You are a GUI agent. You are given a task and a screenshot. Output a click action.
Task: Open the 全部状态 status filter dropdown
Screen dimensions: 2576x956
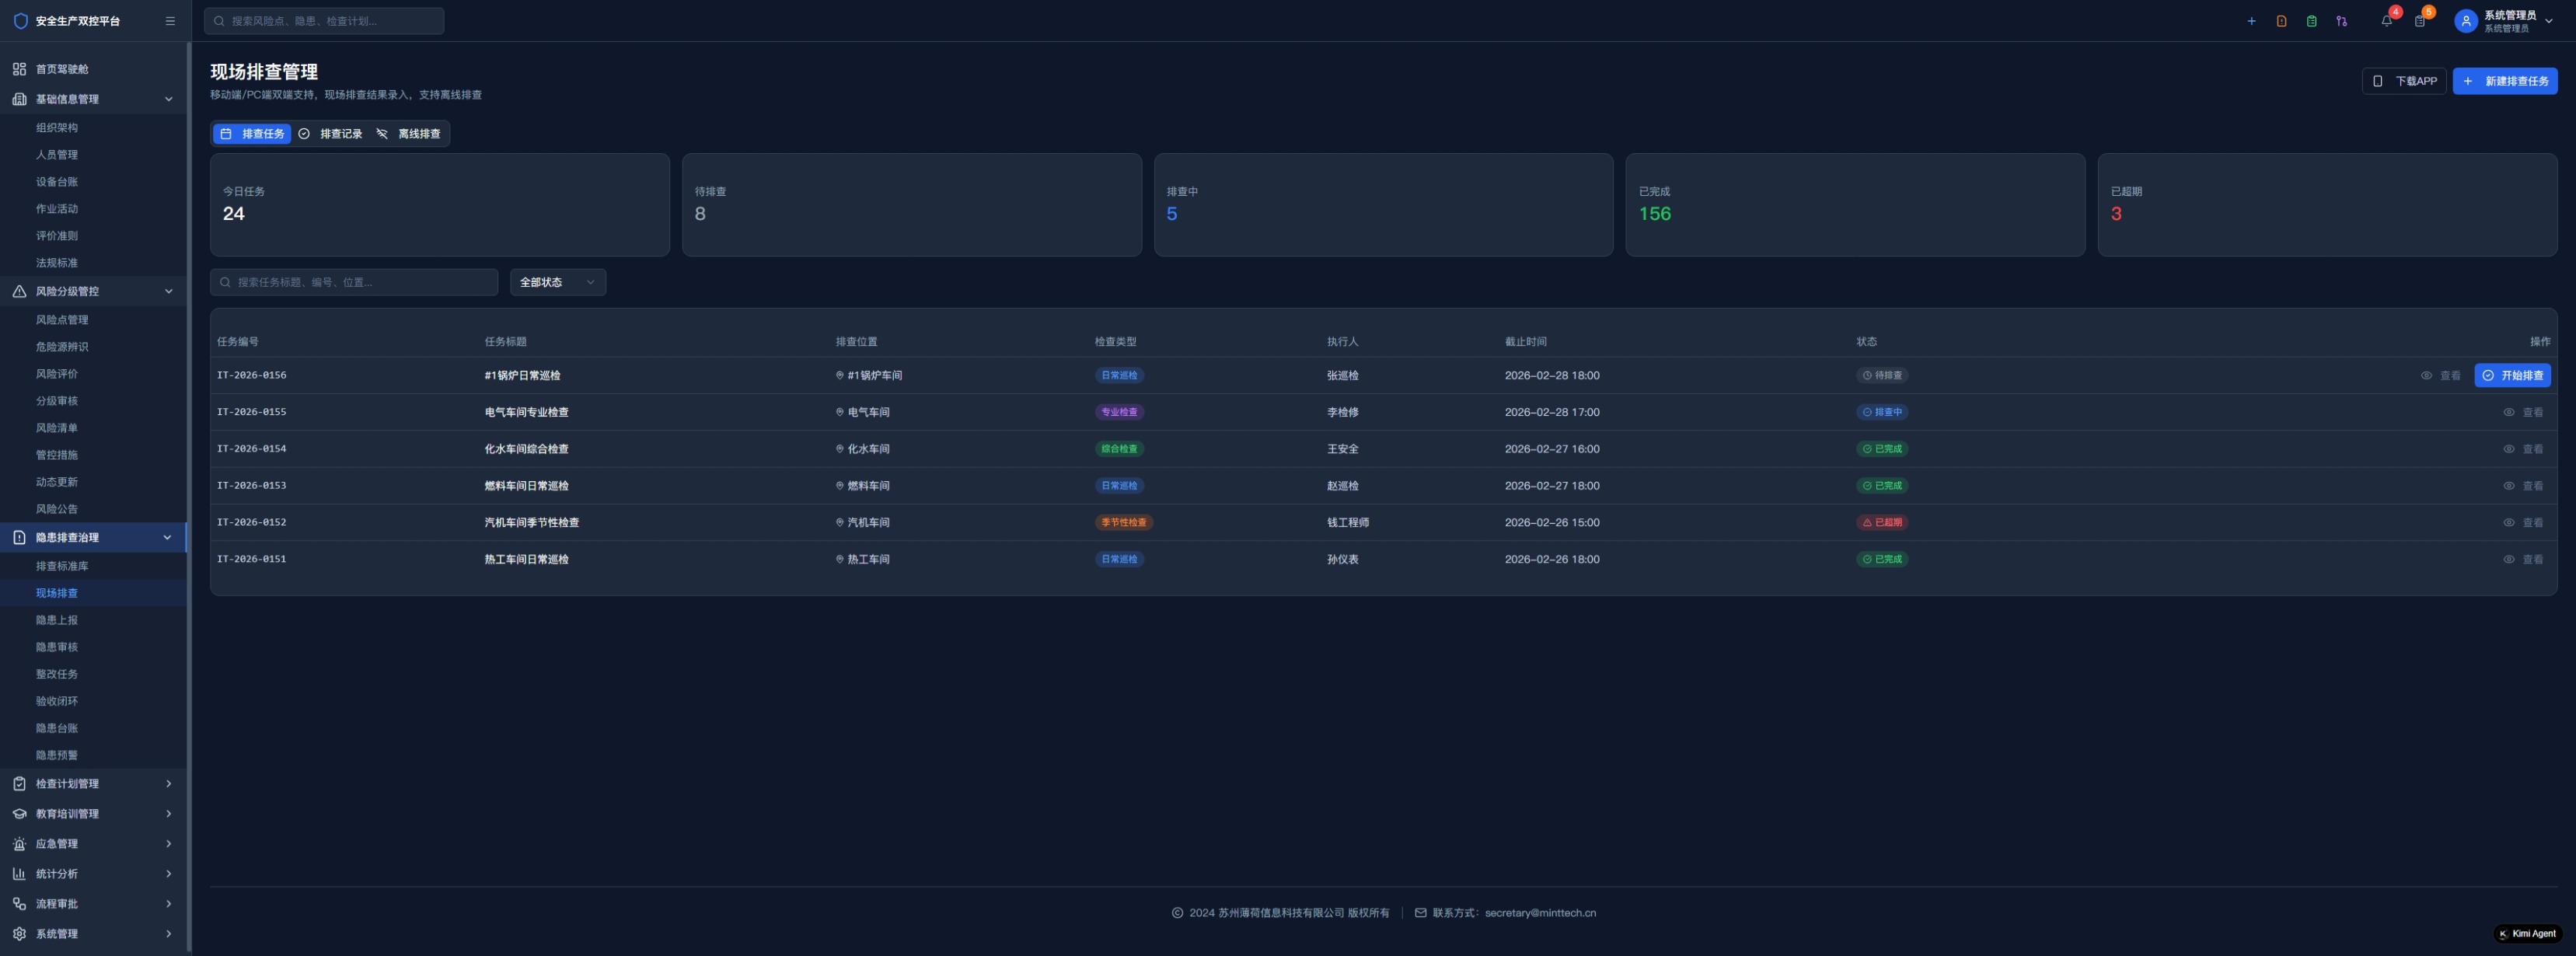pyautogui.click(x=557, y=282)
